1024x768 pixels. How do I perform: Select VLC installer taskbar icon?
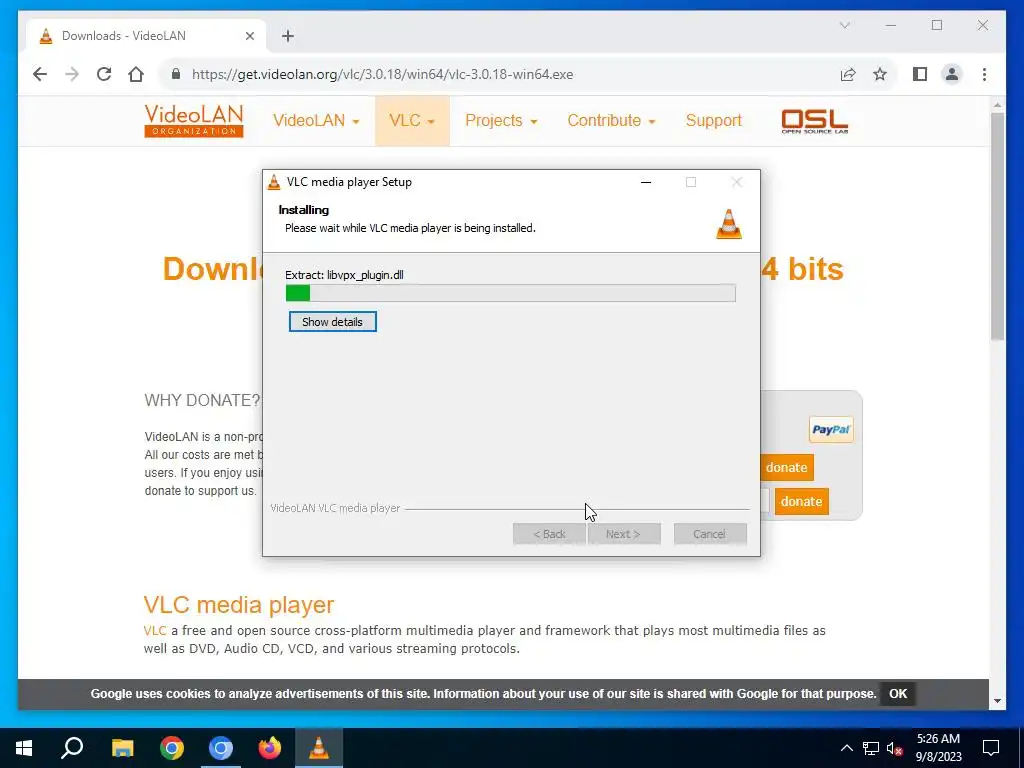319,748
